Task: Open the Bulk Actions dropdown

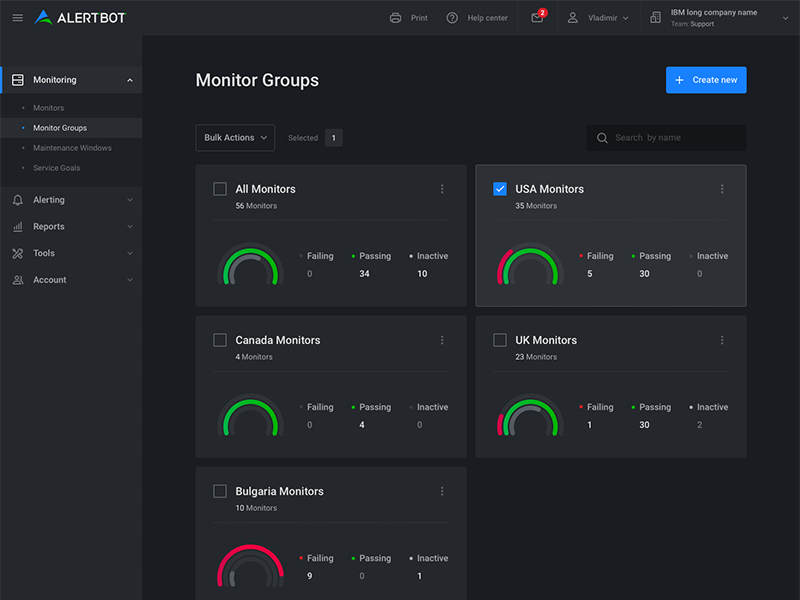Action: (235, 138)
